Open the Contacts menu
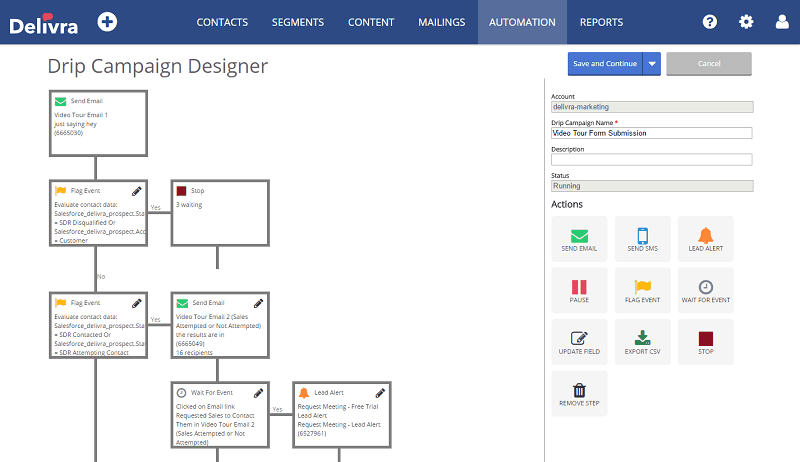The image size is (800, 462). [222, 22]
